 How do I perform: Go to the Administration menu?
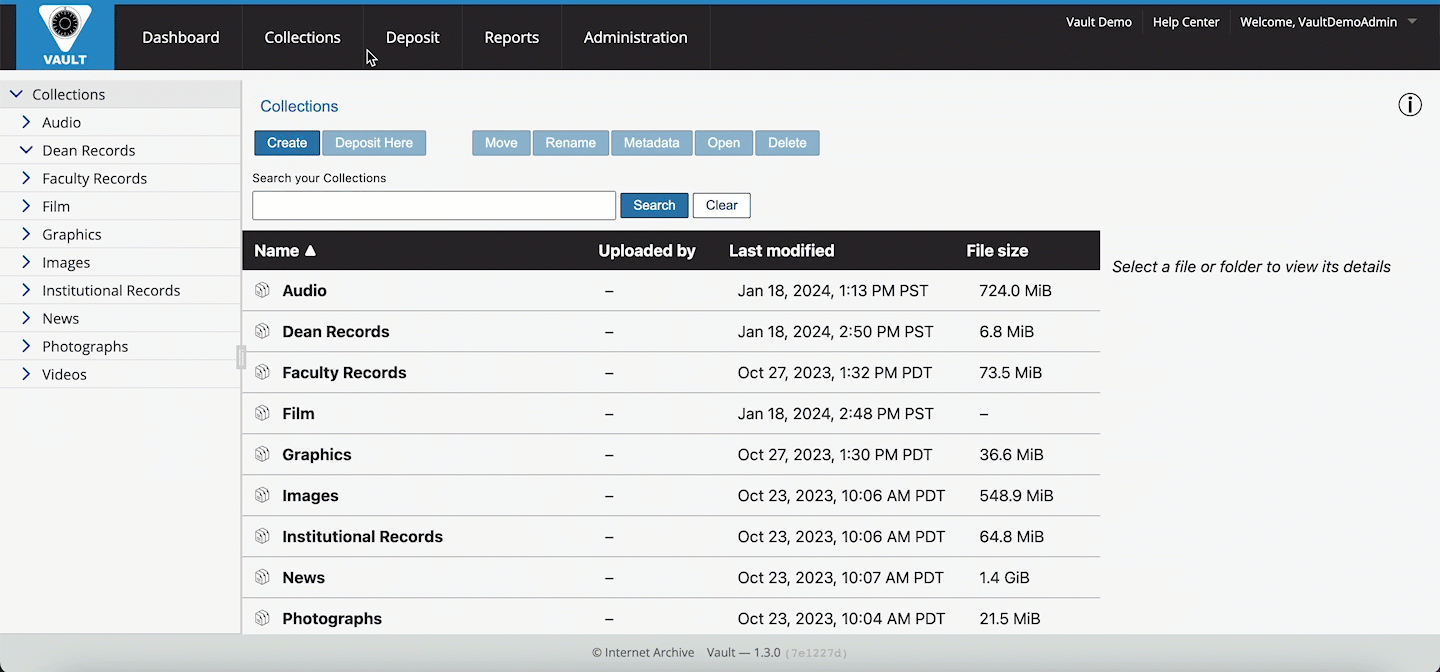[635, 37]
